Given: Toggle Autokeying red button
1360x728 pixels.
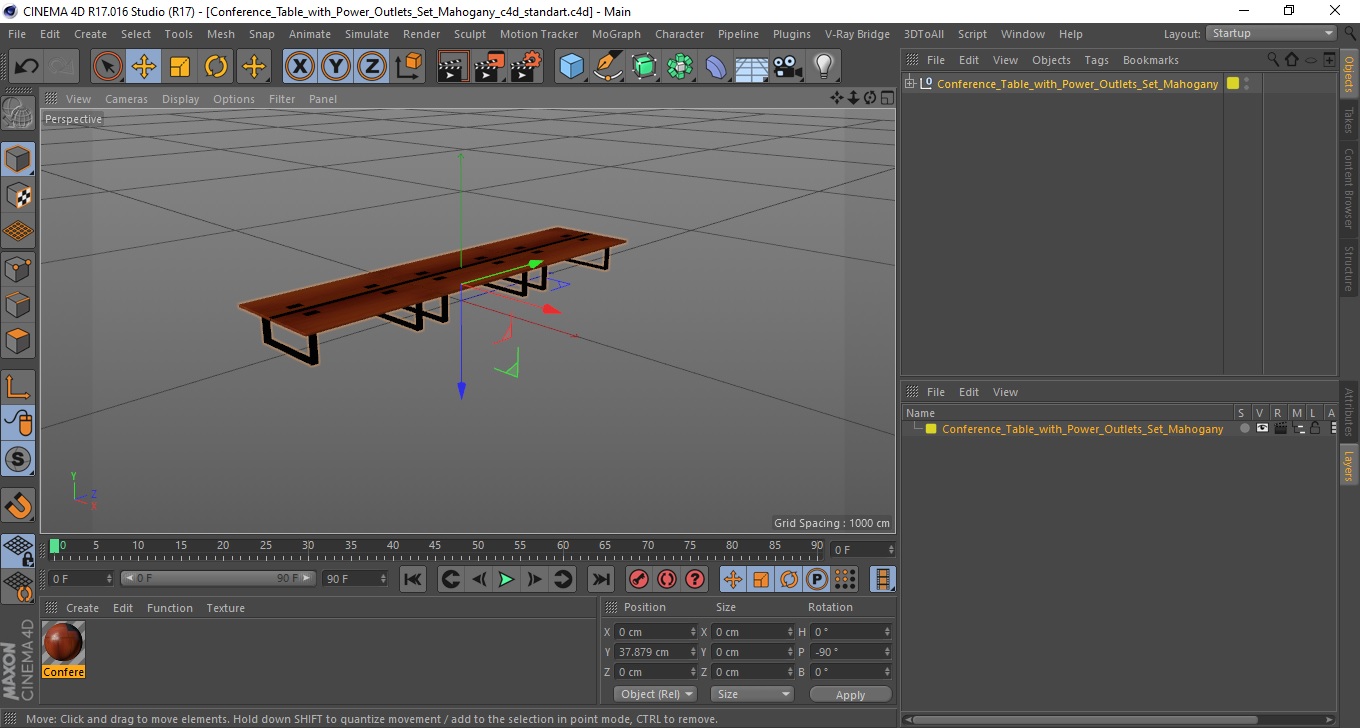Looking at the screenshot, I should [667, 579].
